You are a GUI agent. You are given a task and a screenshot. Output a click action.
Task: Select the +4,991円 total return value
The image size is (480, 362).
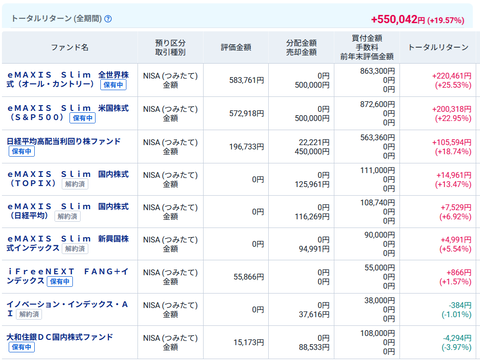(456, 240)
